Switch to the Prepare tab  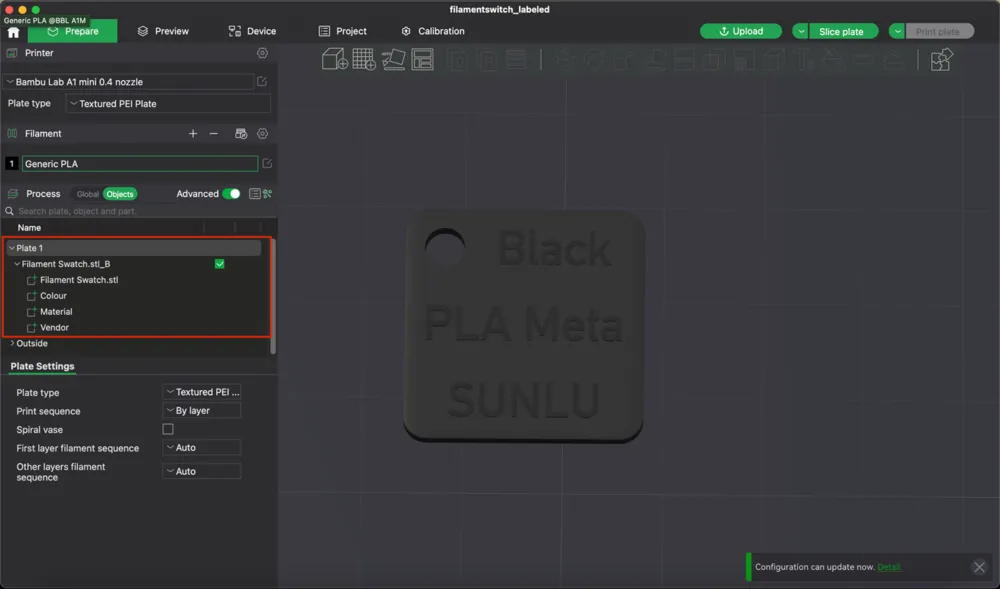(x=73, y=31)
